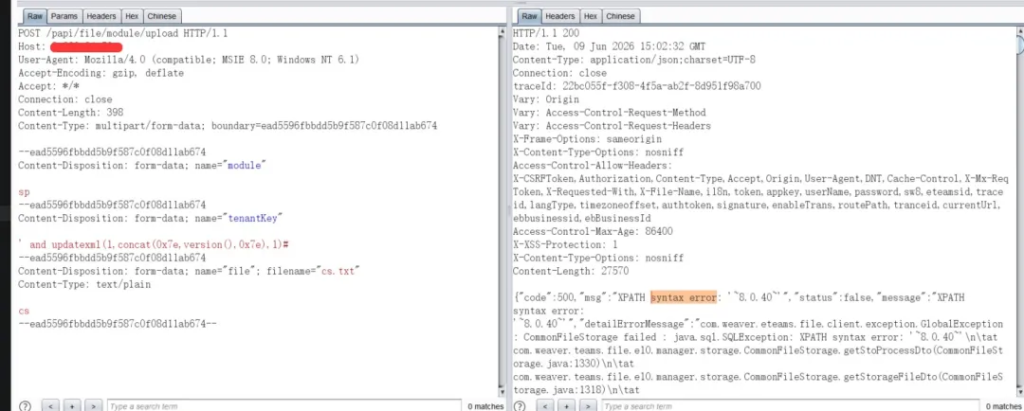Open the response Headers tab
The image size is (1024, 411).
pyautogui.click(x=560, y=16)
